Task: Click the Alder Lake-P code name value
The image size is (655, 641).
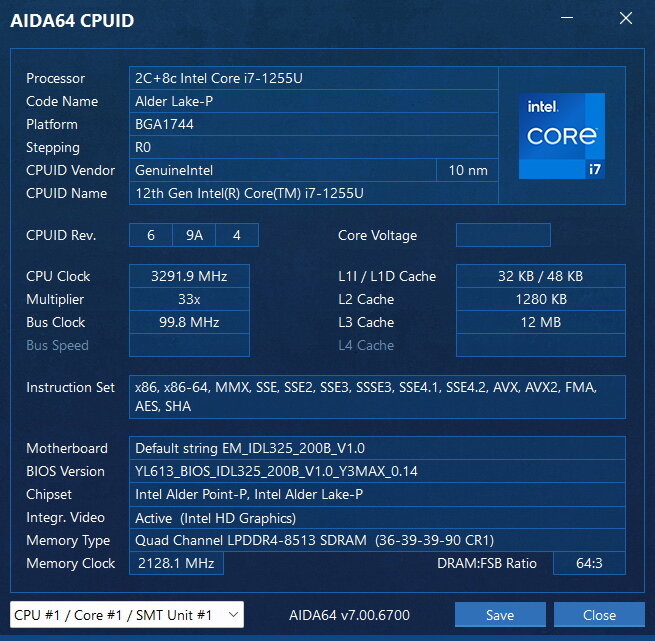Action: tap(313, 101)
